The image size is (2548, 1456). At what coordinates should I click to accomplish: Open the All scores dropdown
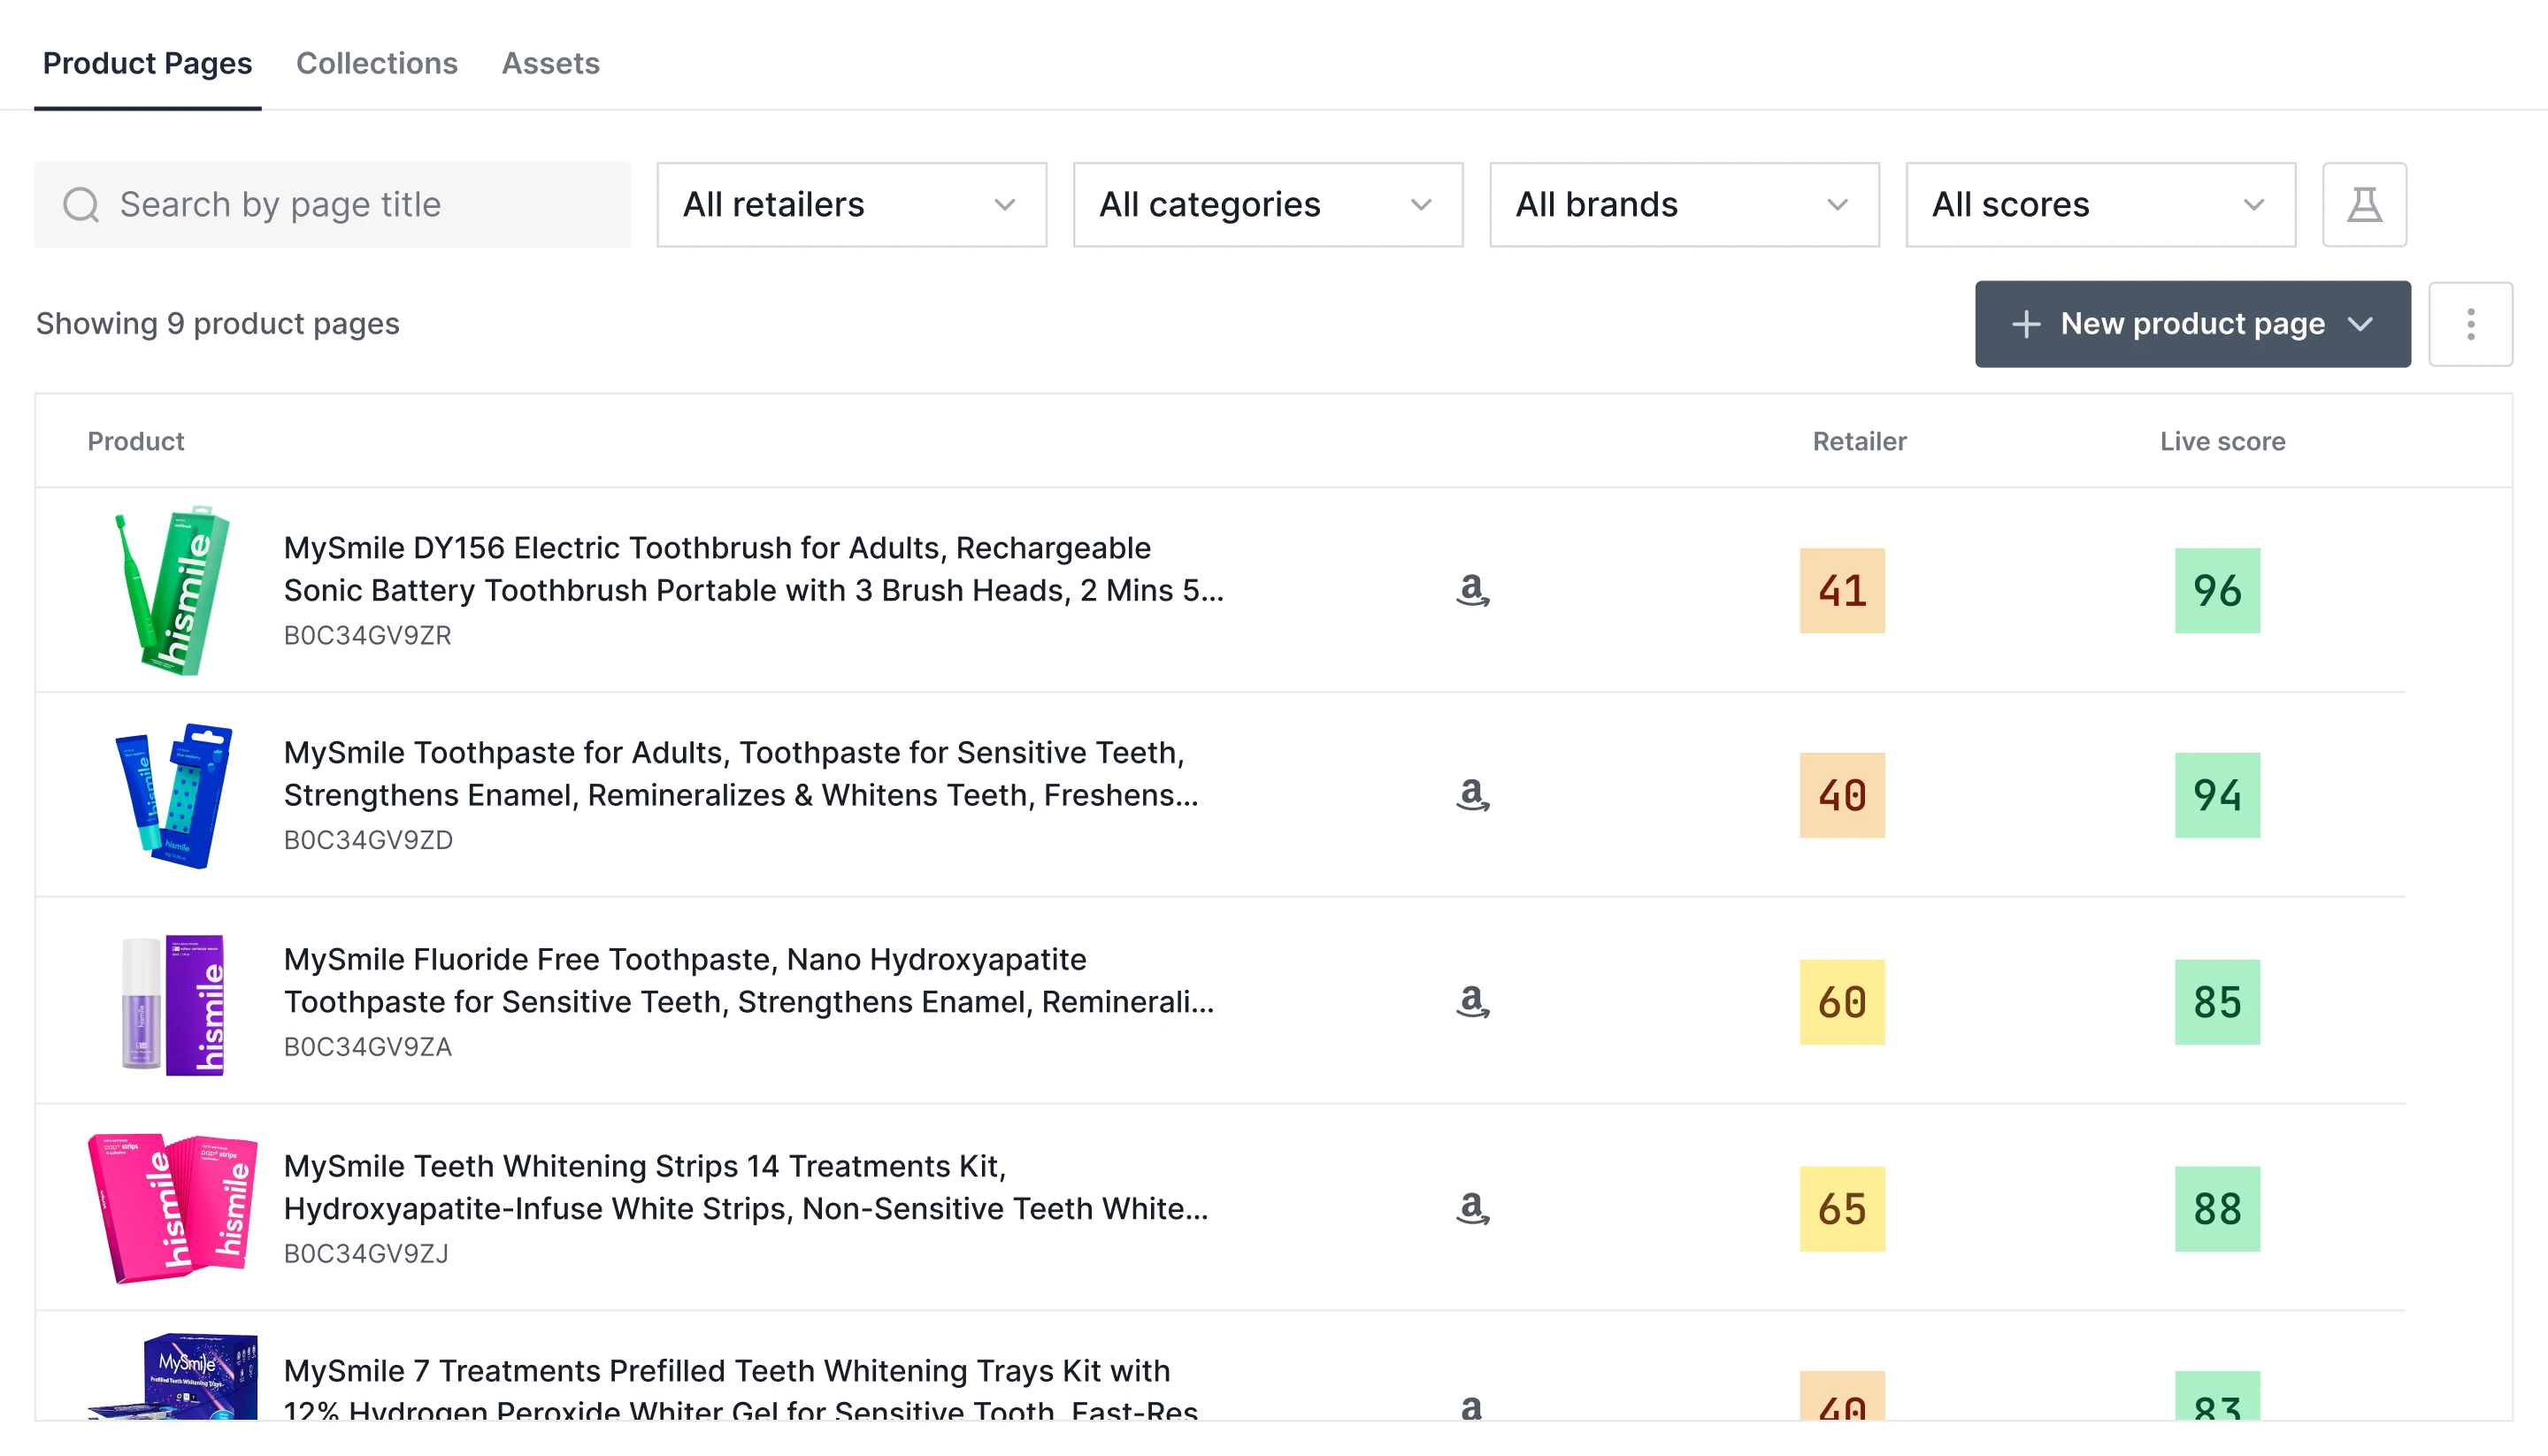point(2100,204)
